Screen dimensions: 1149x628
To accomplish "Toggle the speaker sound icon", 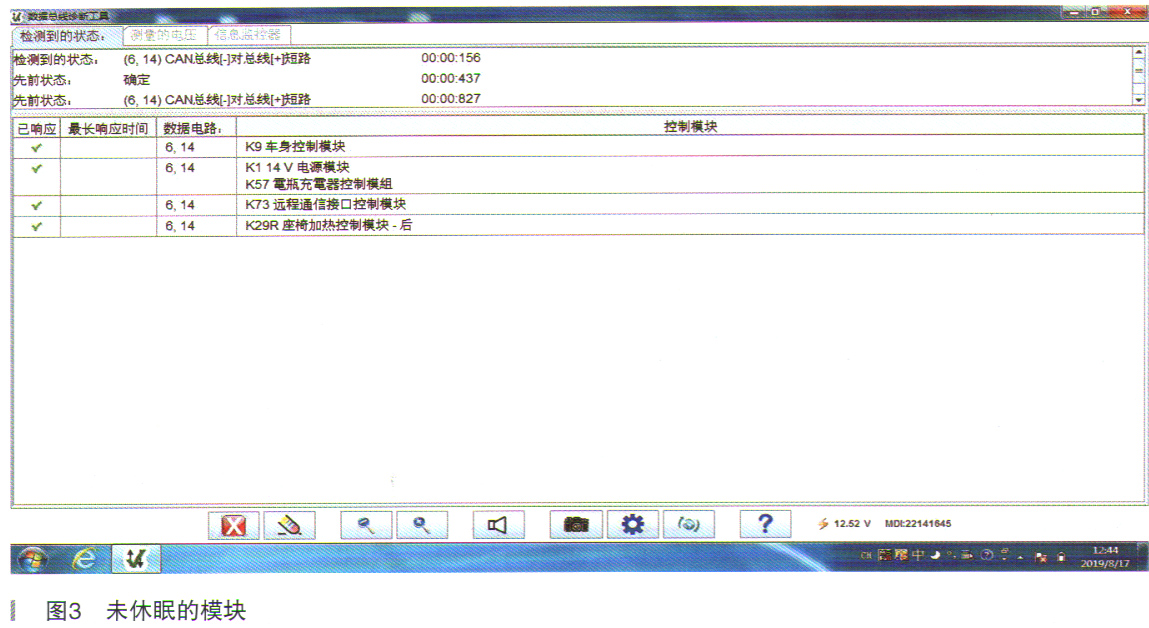I will coord(498,525).
